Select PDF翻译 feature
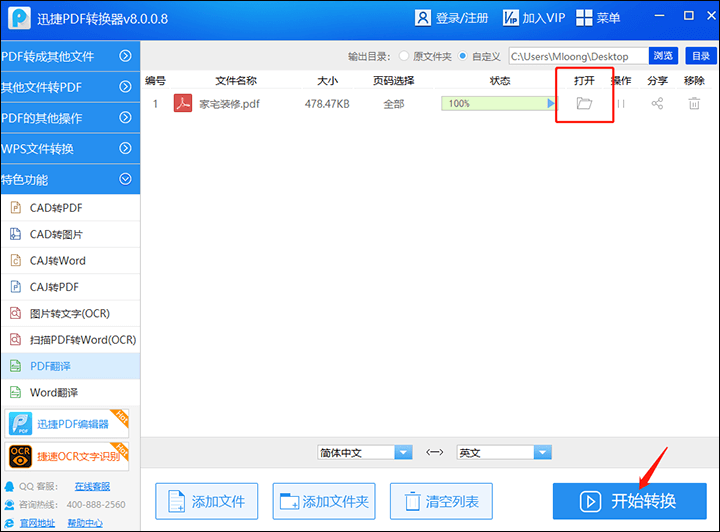This screenshot has height=532, width=720. click(x=71, y=366)
